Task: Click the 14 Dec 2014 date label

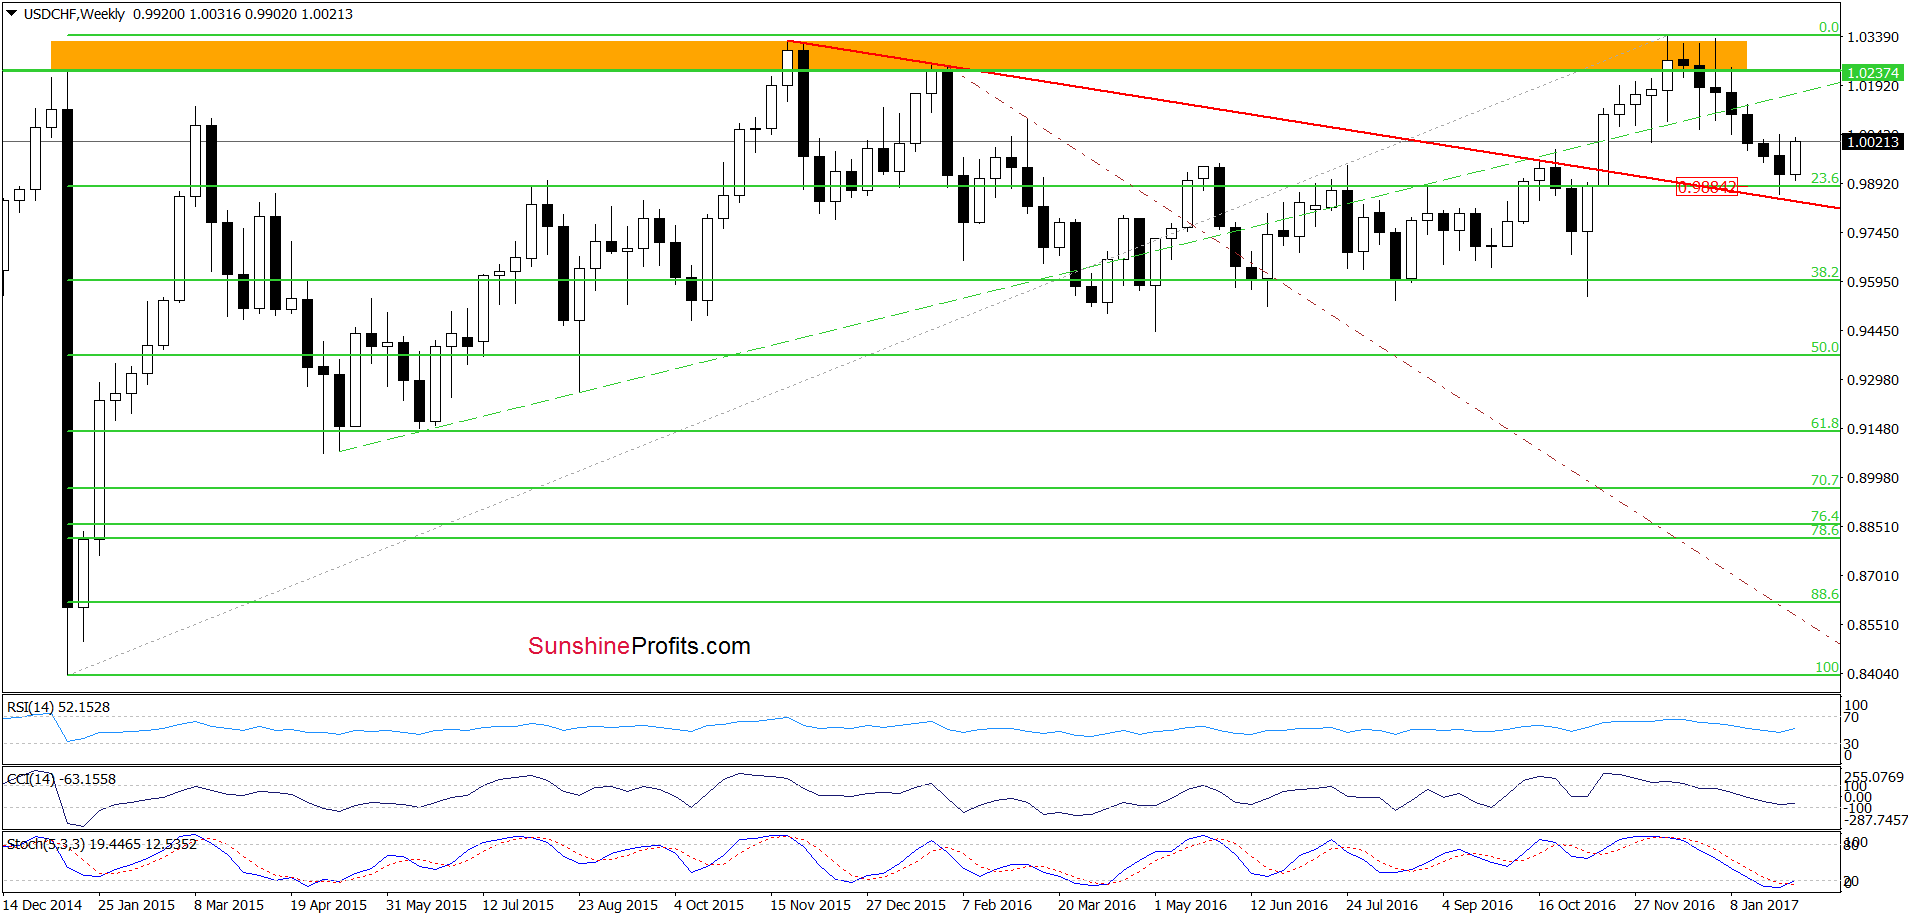Action: coord(42,905)
